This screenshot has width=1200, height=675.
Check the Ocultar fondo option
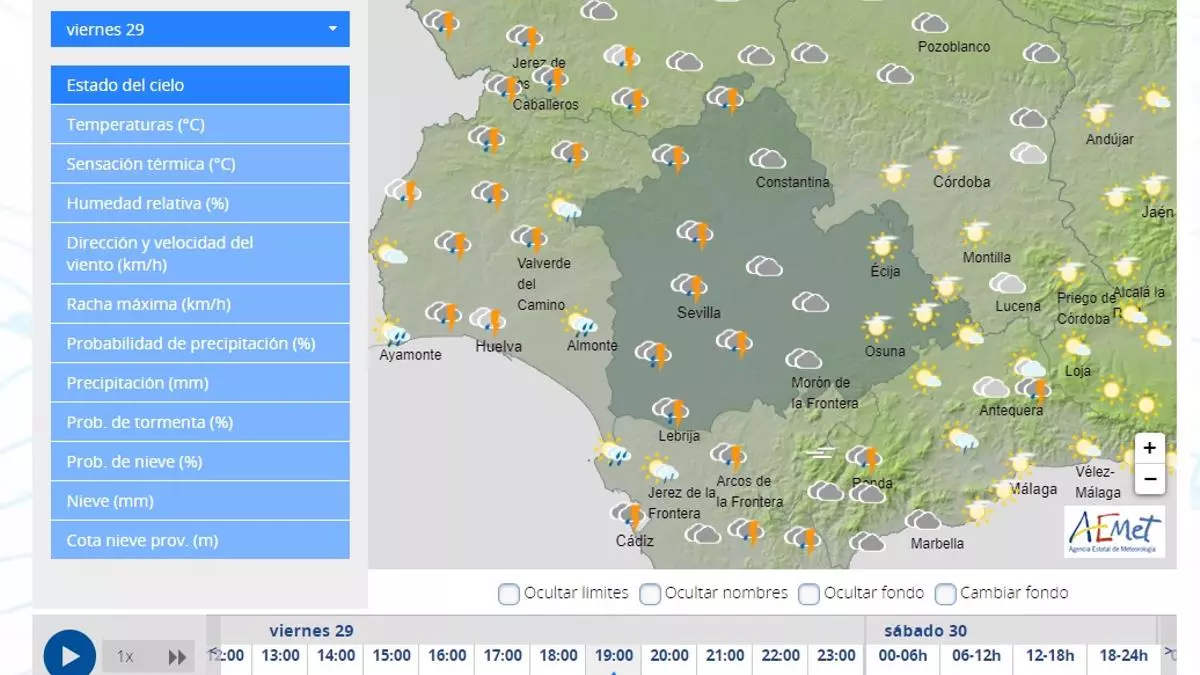point(809,594)
